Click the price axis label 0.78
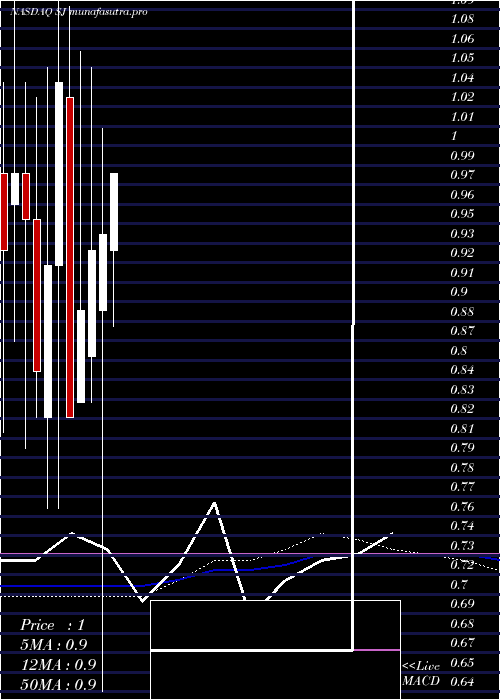 pos(462,467)
